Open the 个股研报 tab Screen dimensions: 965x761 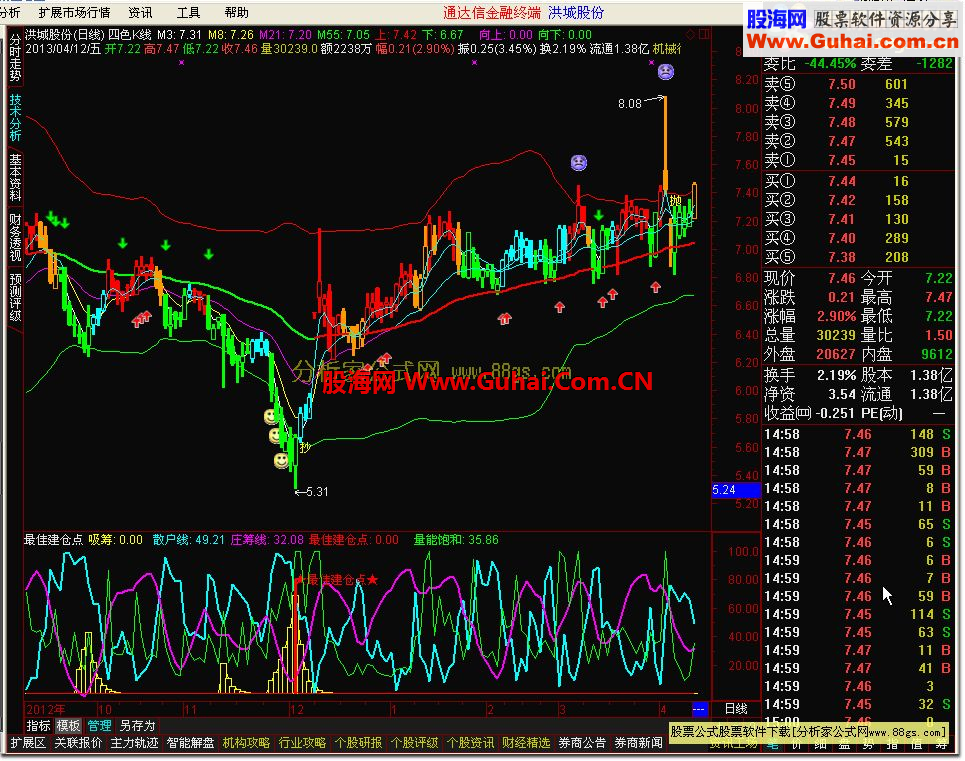pyautogui.click(x=358, y=743)
